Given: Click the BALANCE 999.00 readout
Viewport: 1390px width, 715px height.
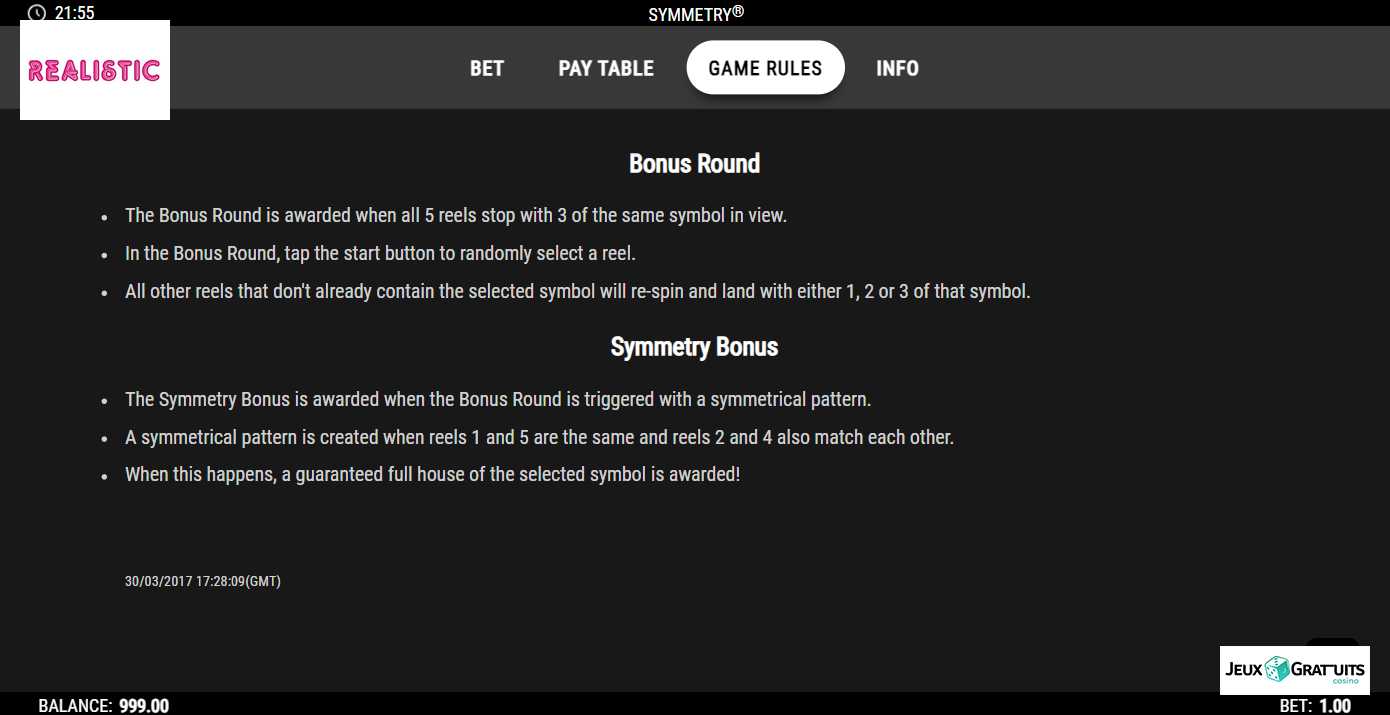Looking at the screenshot, I should point(104,706).
